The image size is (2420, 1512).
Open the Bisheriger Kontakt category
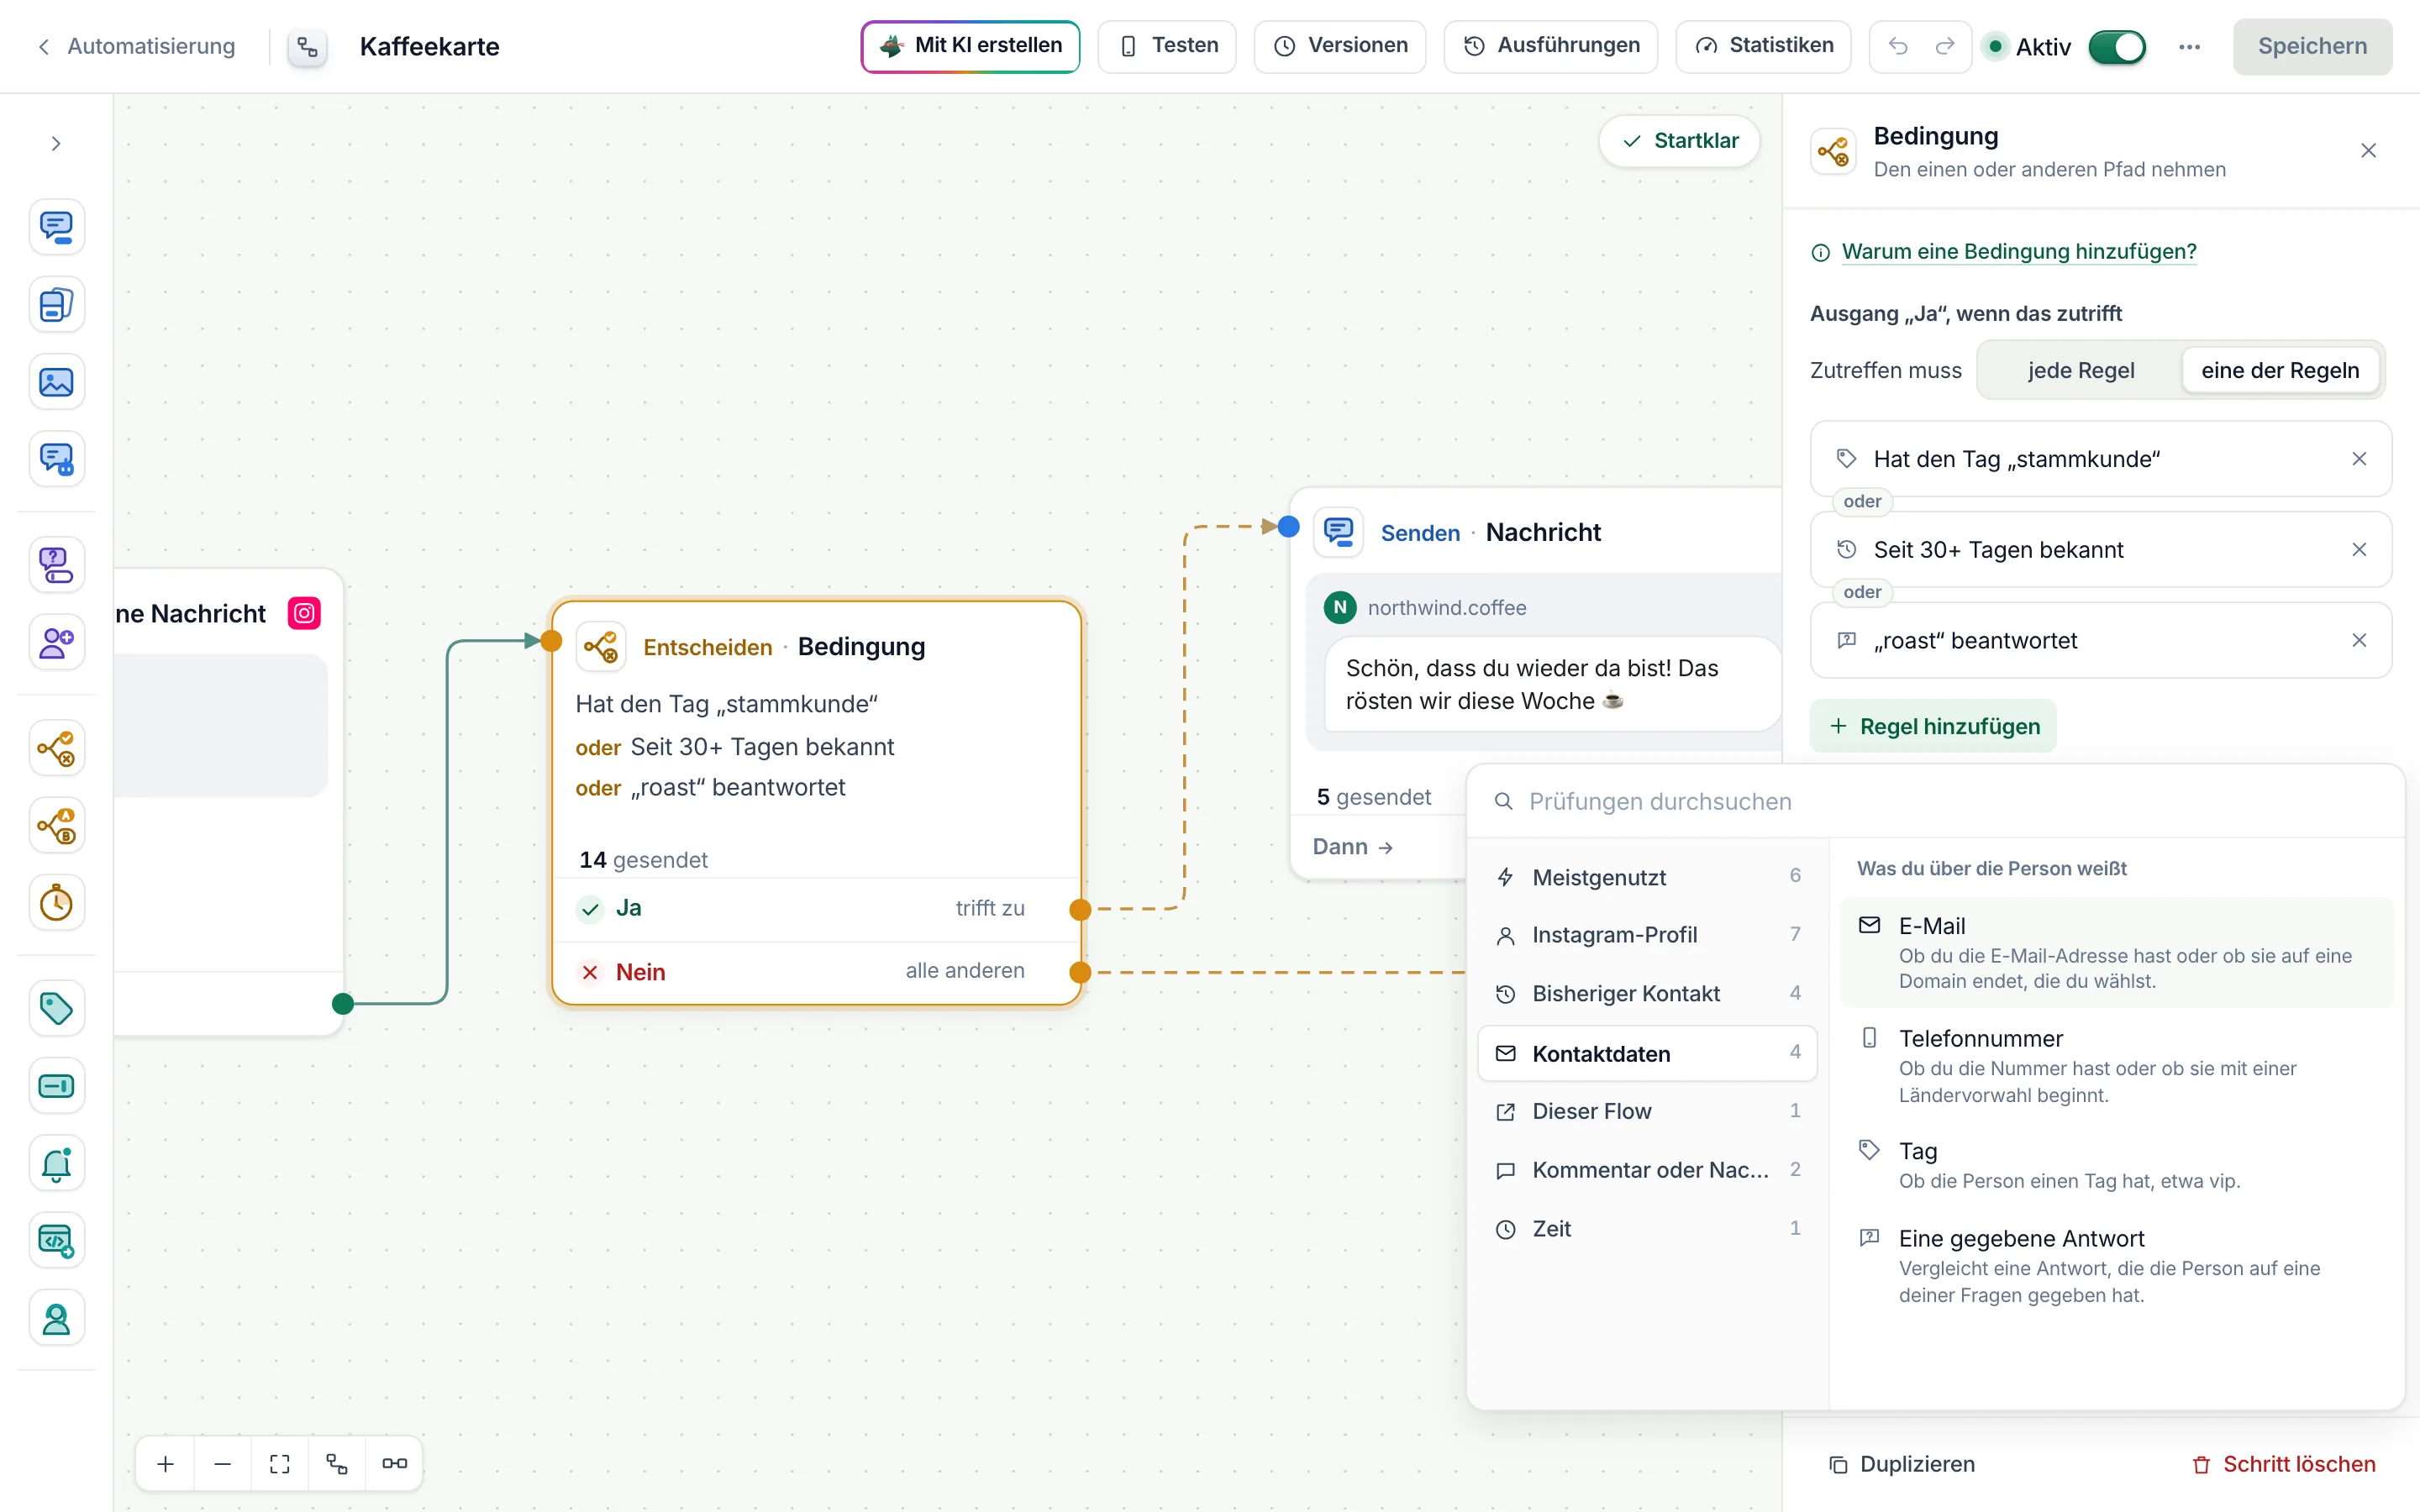[1647, 994]
